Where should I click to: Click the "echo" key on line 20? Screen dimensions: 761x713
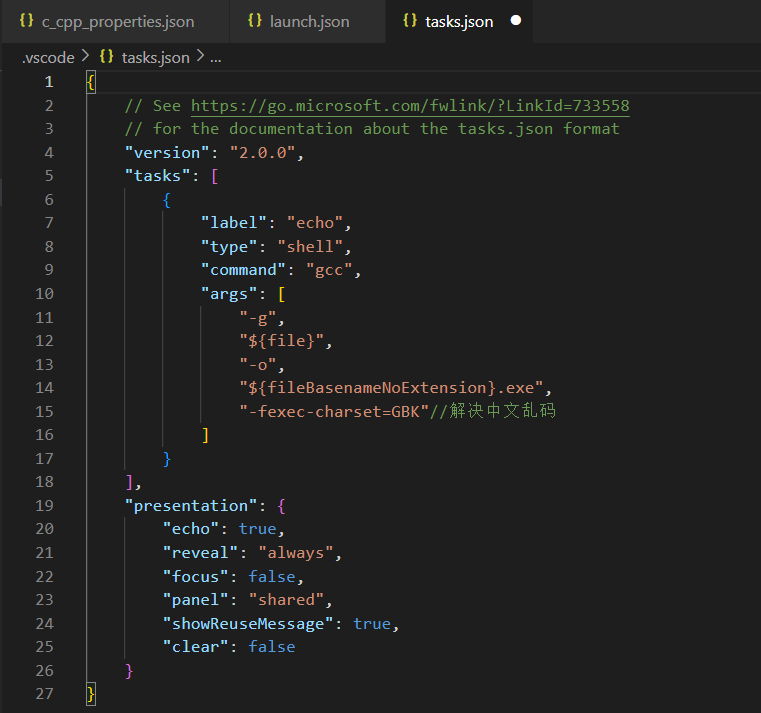(x=191, y=529)
